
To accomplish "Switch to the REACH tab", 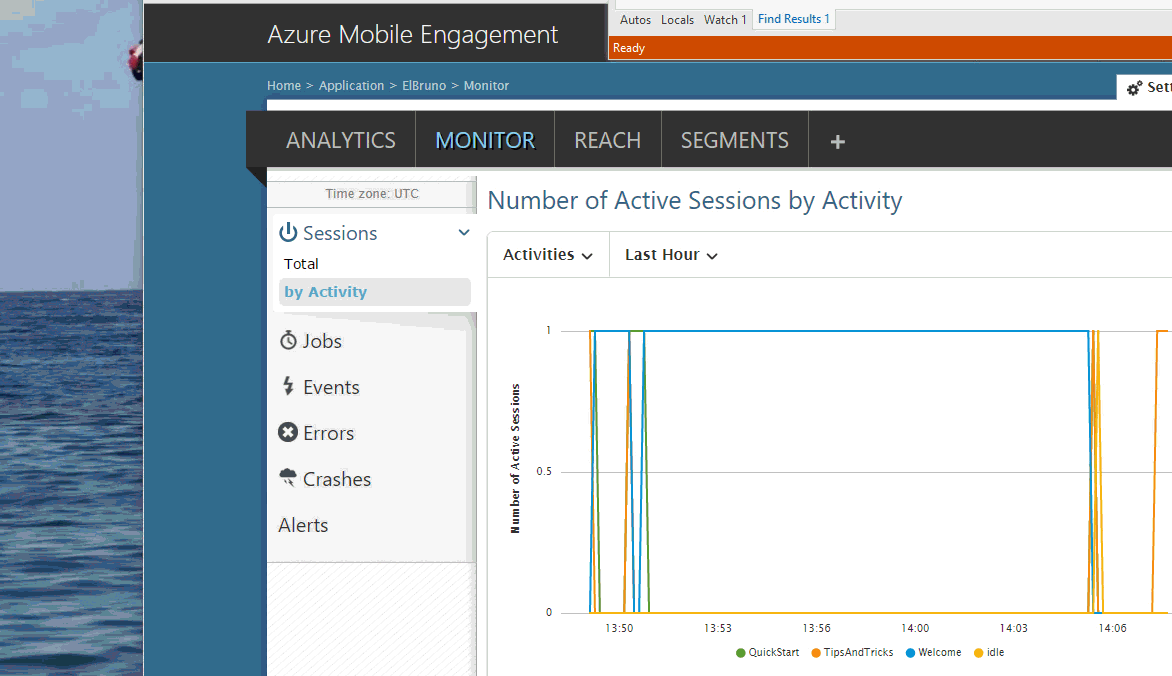I will (x=607, y=141).
